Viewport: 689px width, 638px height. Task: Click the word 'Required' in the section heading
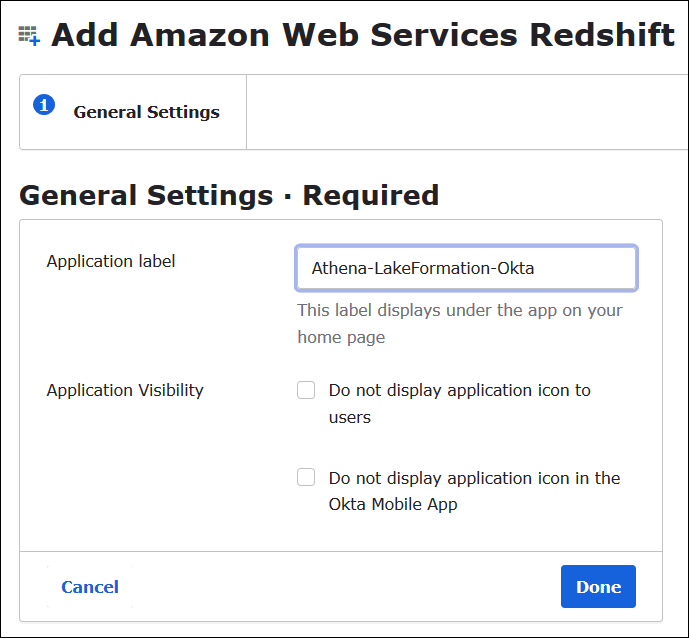pos(371,195)
